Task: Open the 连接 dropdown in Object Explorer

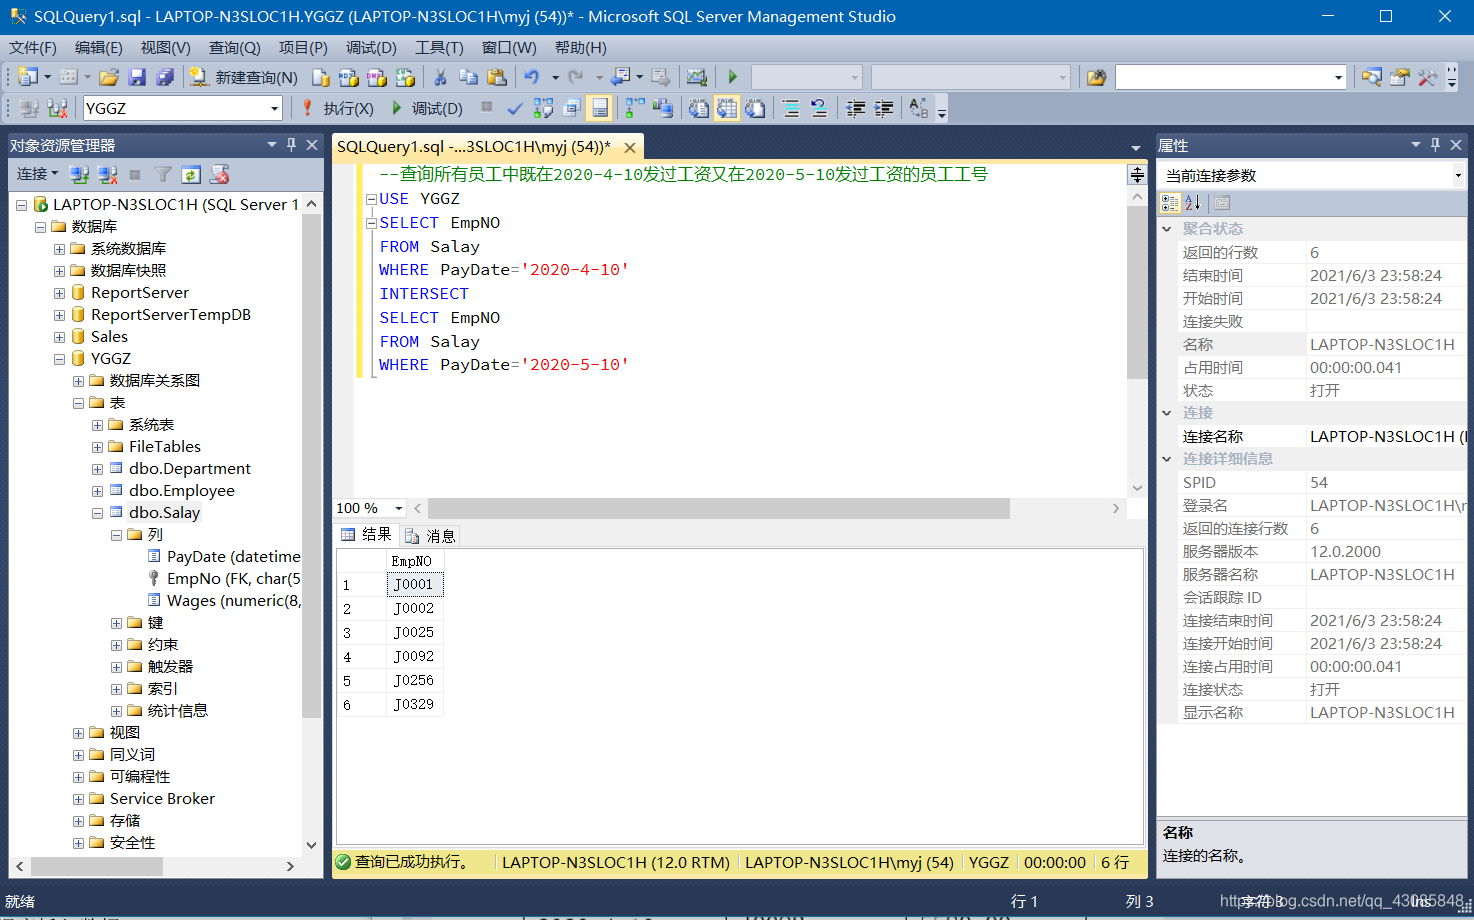Action: tap(37, 174)
